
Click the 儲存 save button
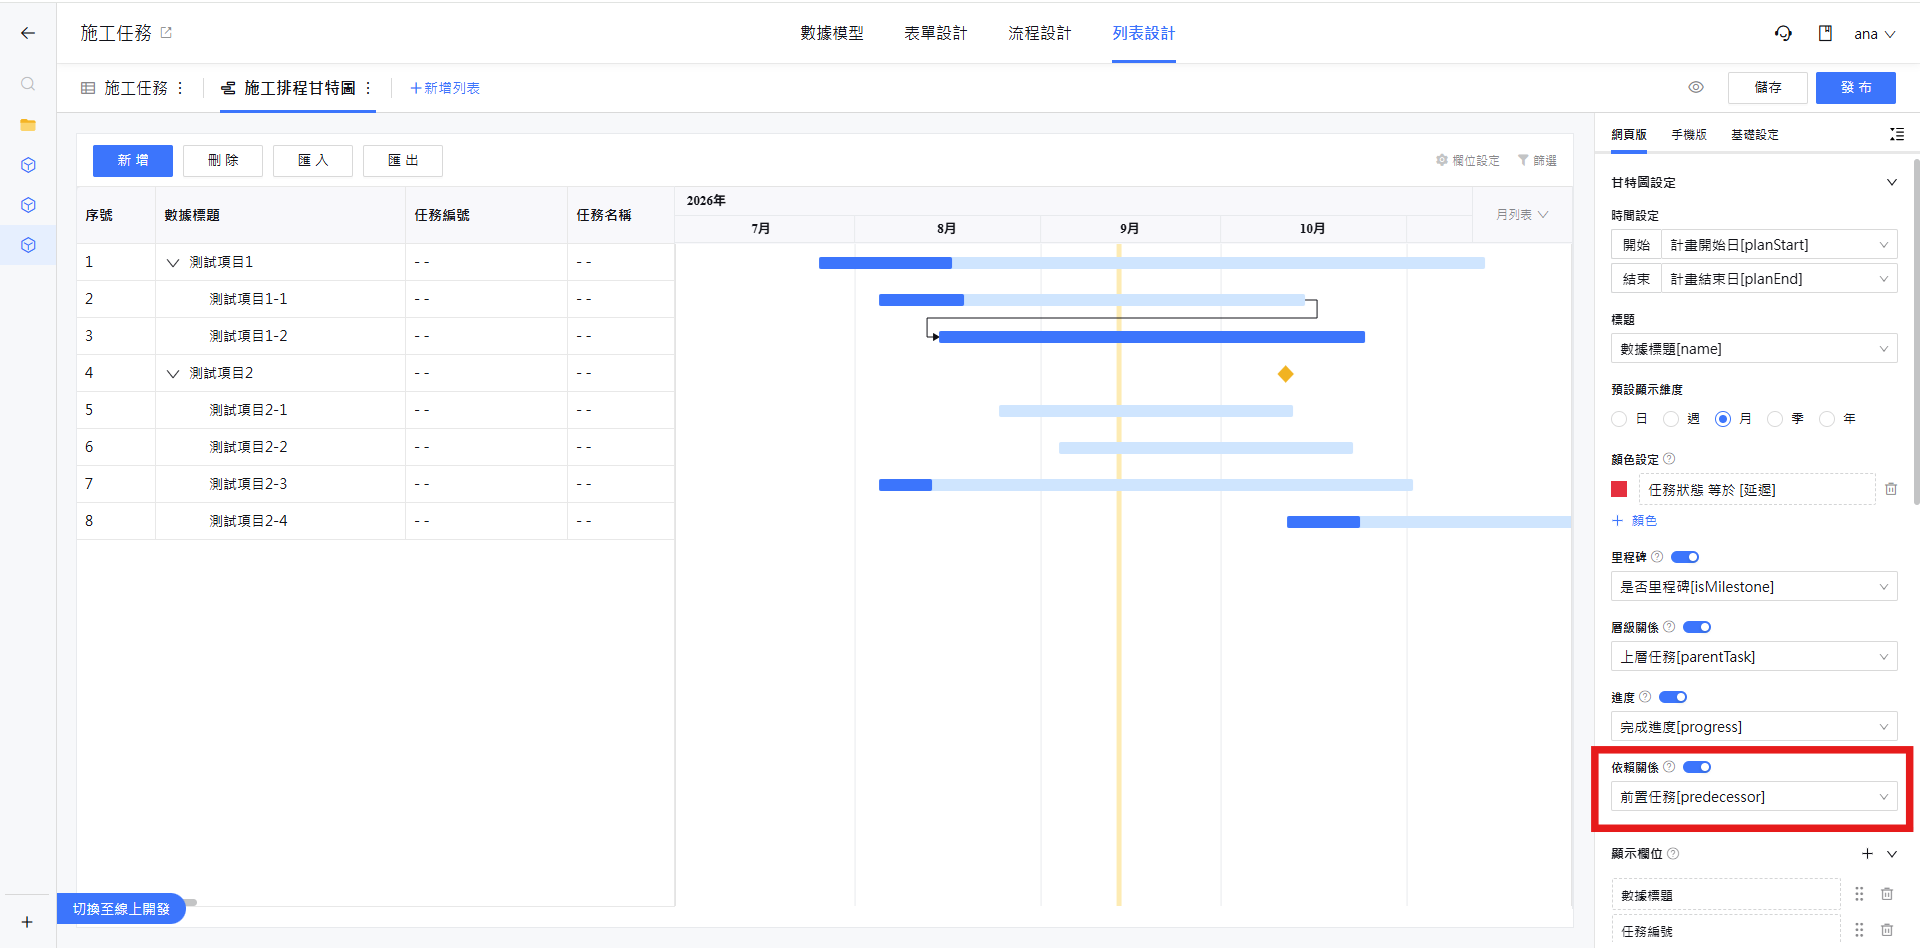1768,87
